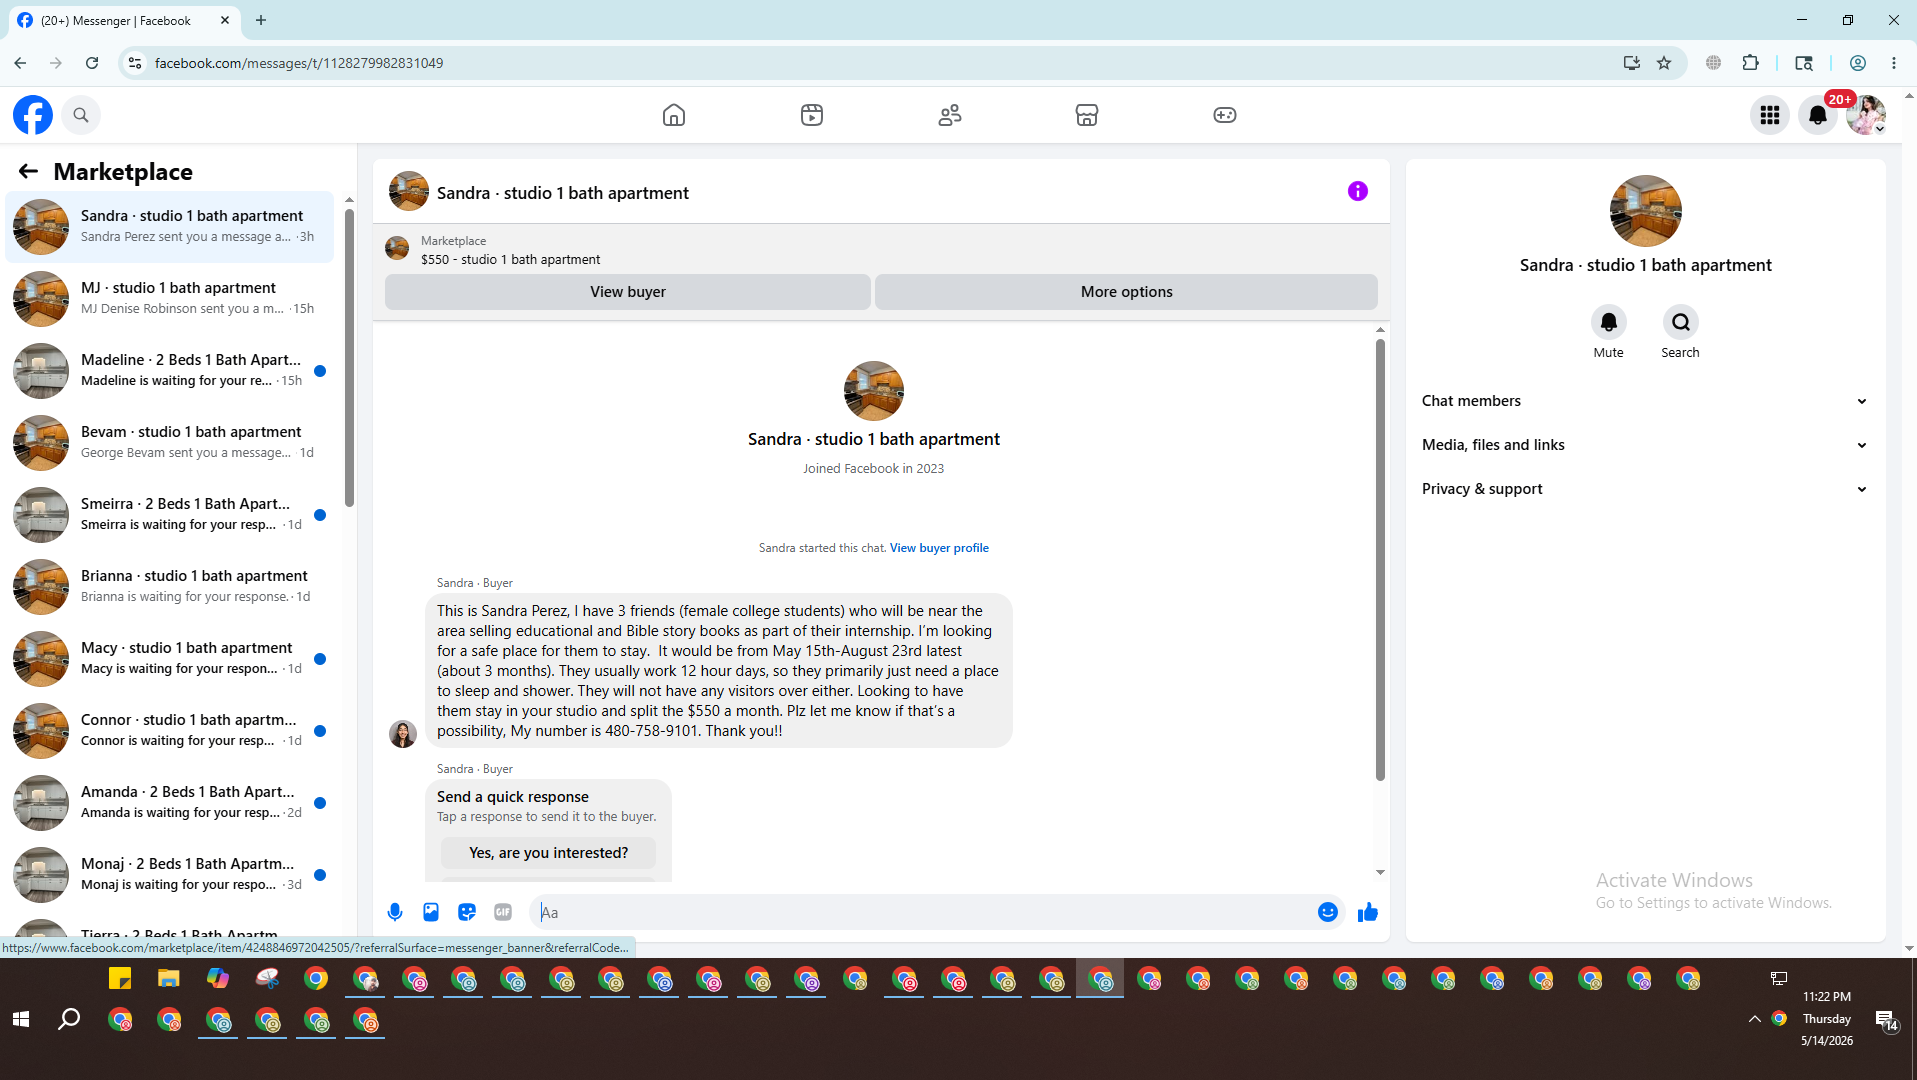
Task: Go to the Home feed icon
Action: click(674, 115)
